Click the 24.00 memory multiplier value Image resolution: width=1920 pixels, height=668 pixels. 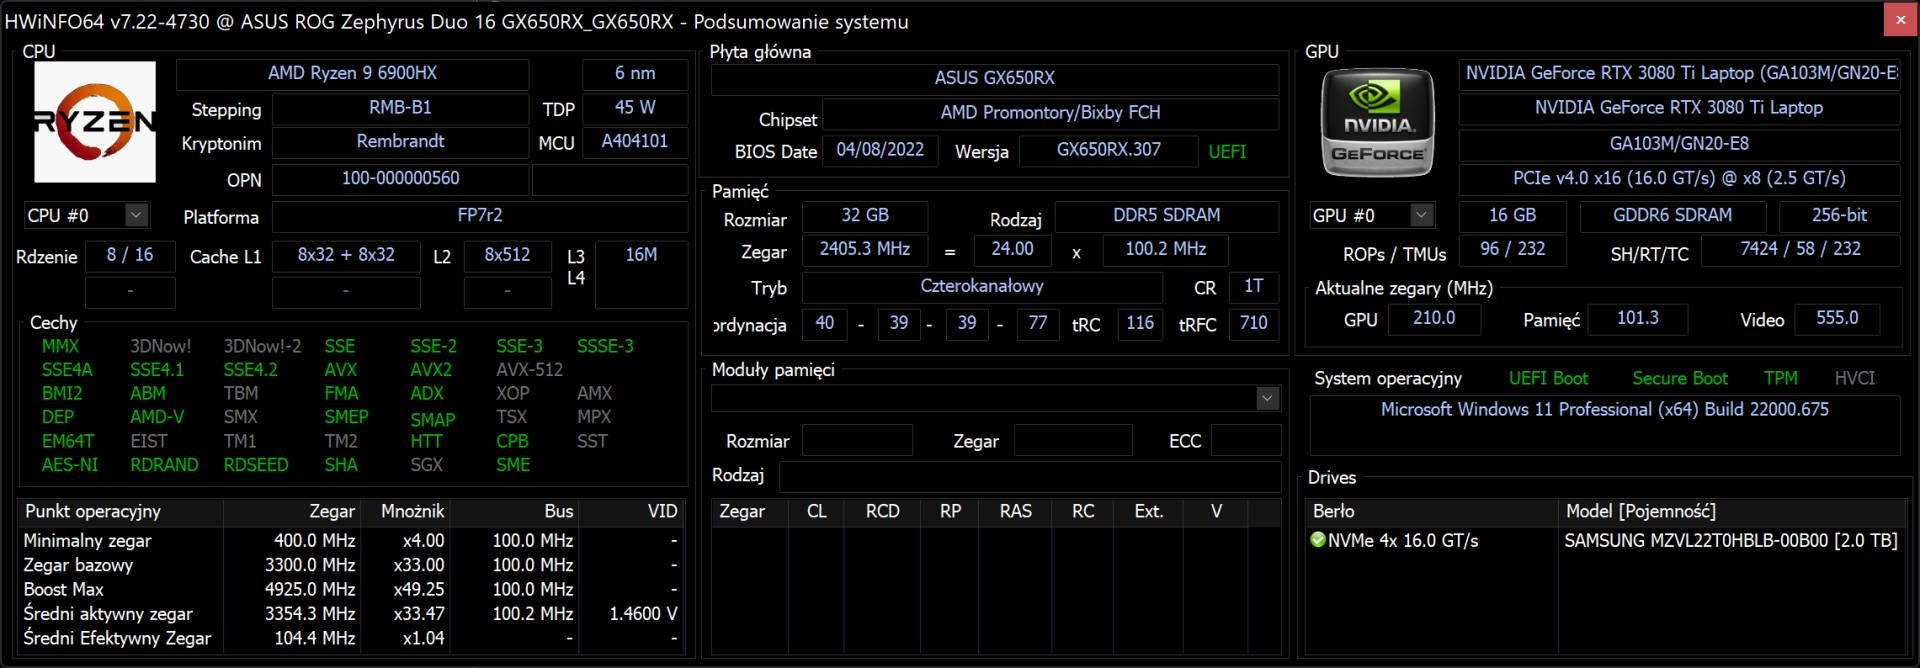pos(1012,249)
